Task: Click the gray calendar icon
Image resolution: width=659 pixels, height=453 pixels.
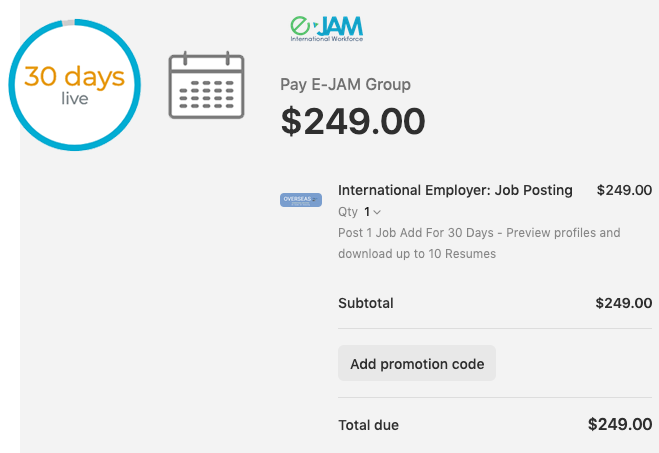Action: tap(206, 85)
